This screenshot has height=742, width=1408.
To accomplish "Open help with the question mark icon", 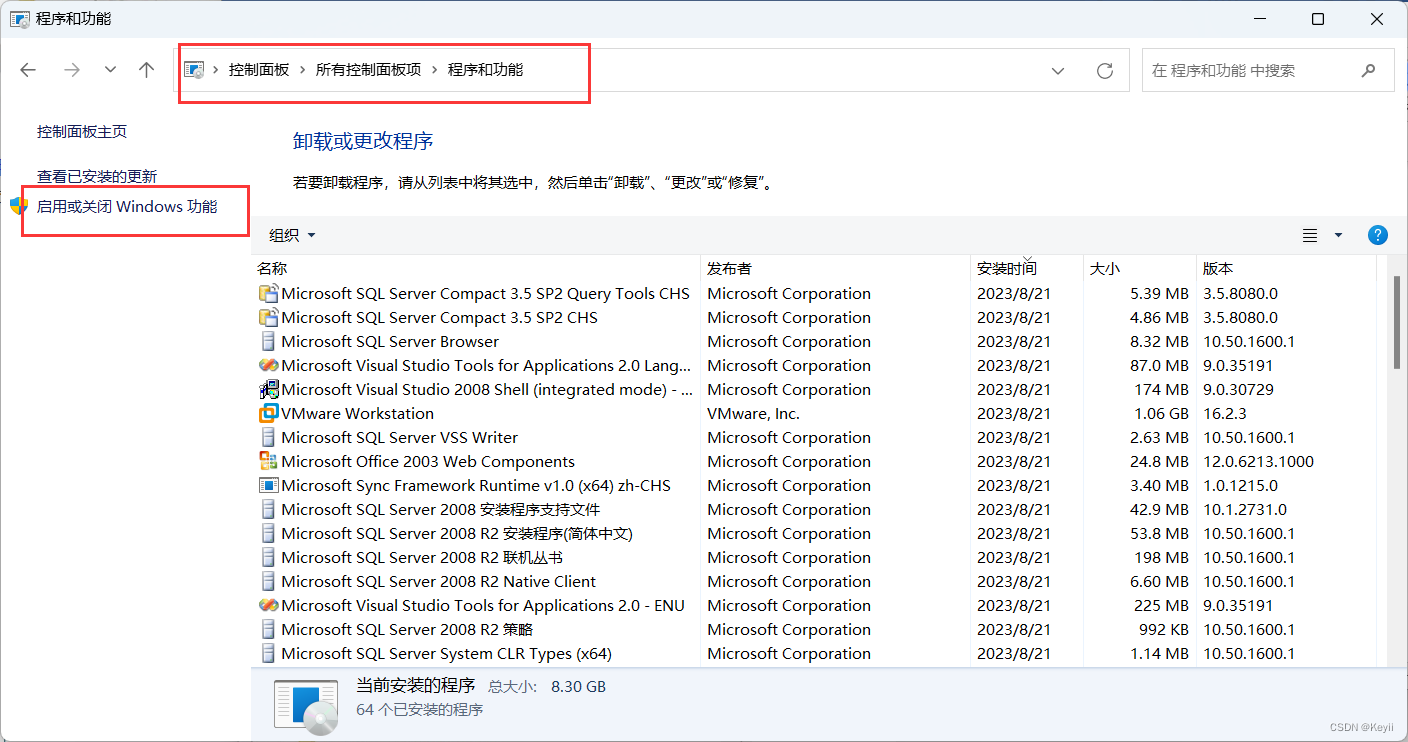I will click(x=1378, y=236).
